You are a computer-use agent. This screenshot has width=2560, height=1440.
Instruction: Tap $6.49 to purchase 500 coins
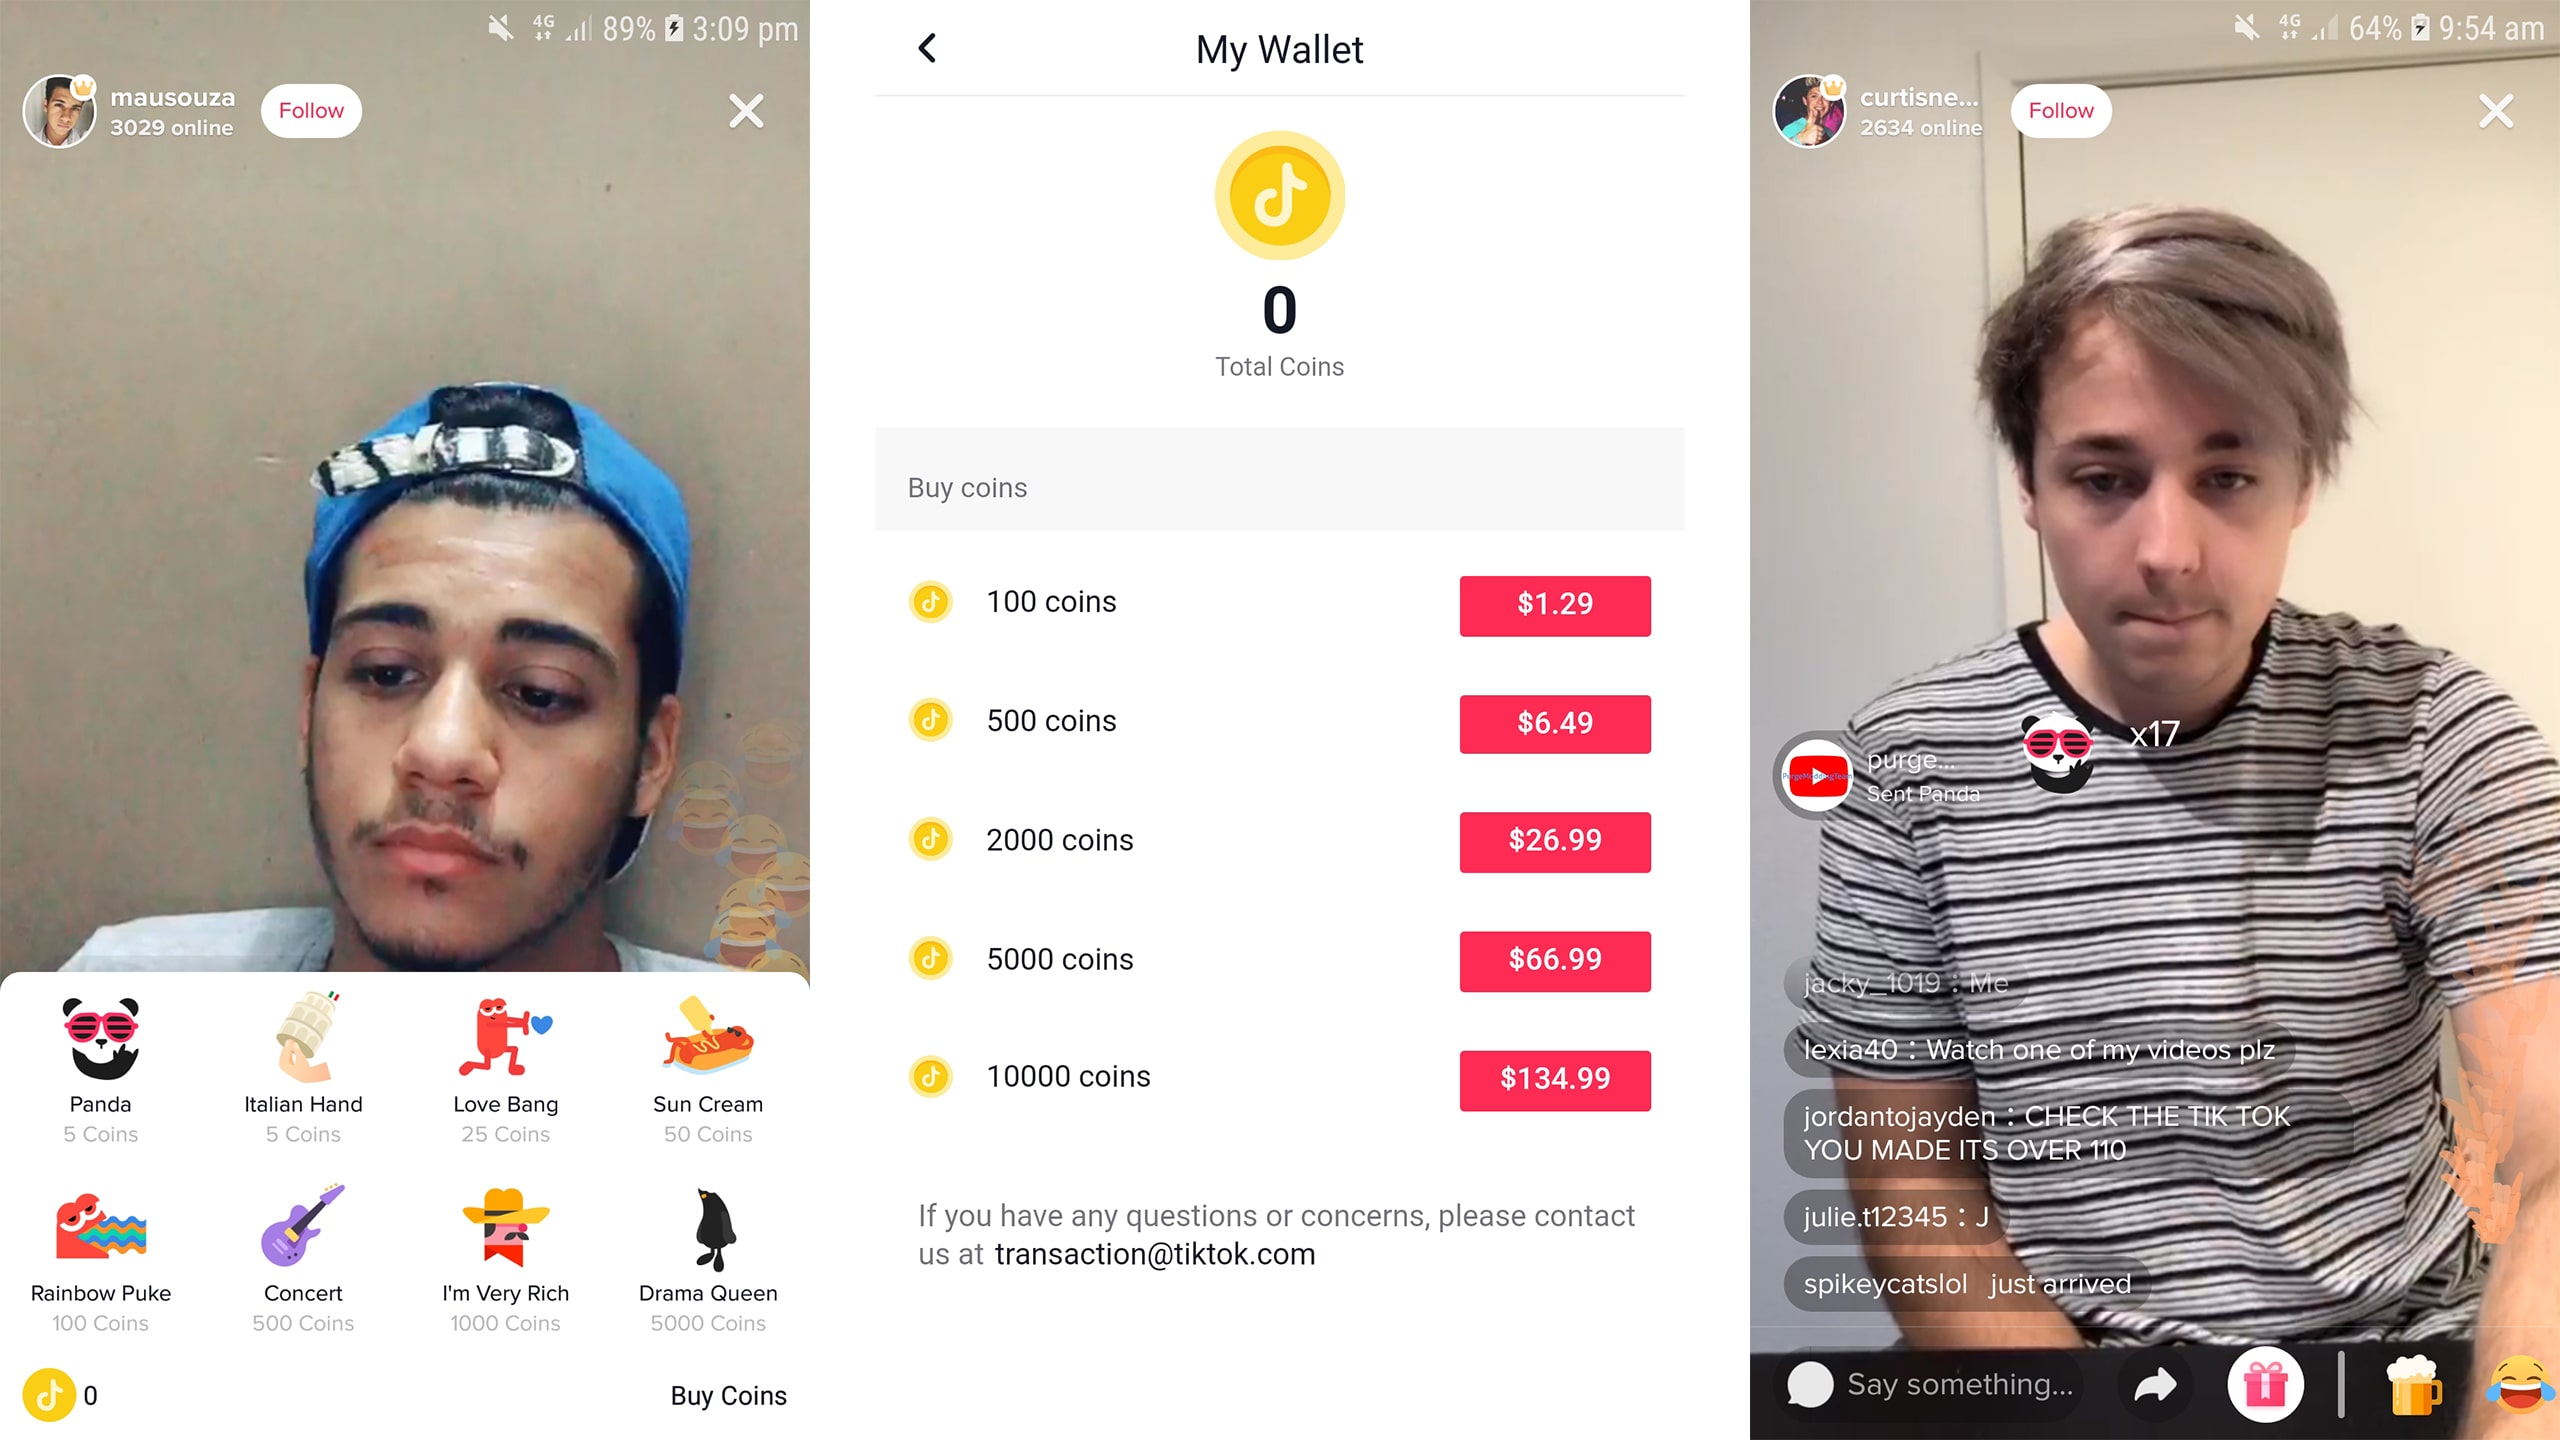1554,723
